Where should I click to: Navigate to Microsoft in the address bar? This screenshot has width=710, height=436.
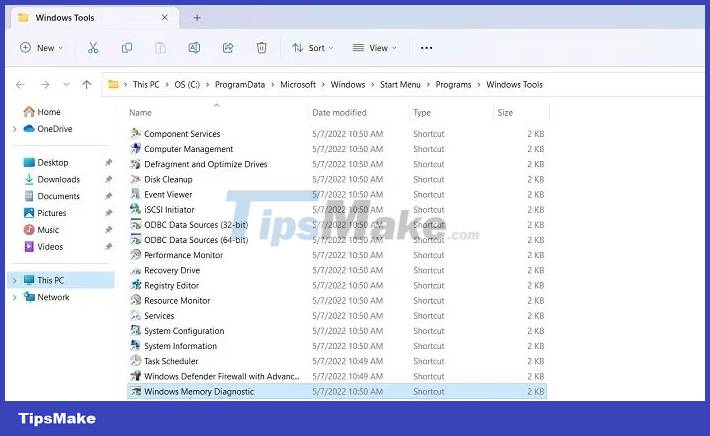[298, 85]
